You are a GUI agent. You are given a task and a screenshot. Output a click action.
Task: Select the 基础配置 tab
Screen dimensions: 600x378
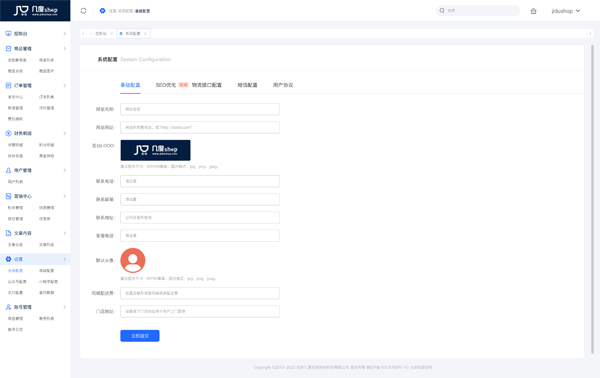pyautogui.click(x=130, y=85)
